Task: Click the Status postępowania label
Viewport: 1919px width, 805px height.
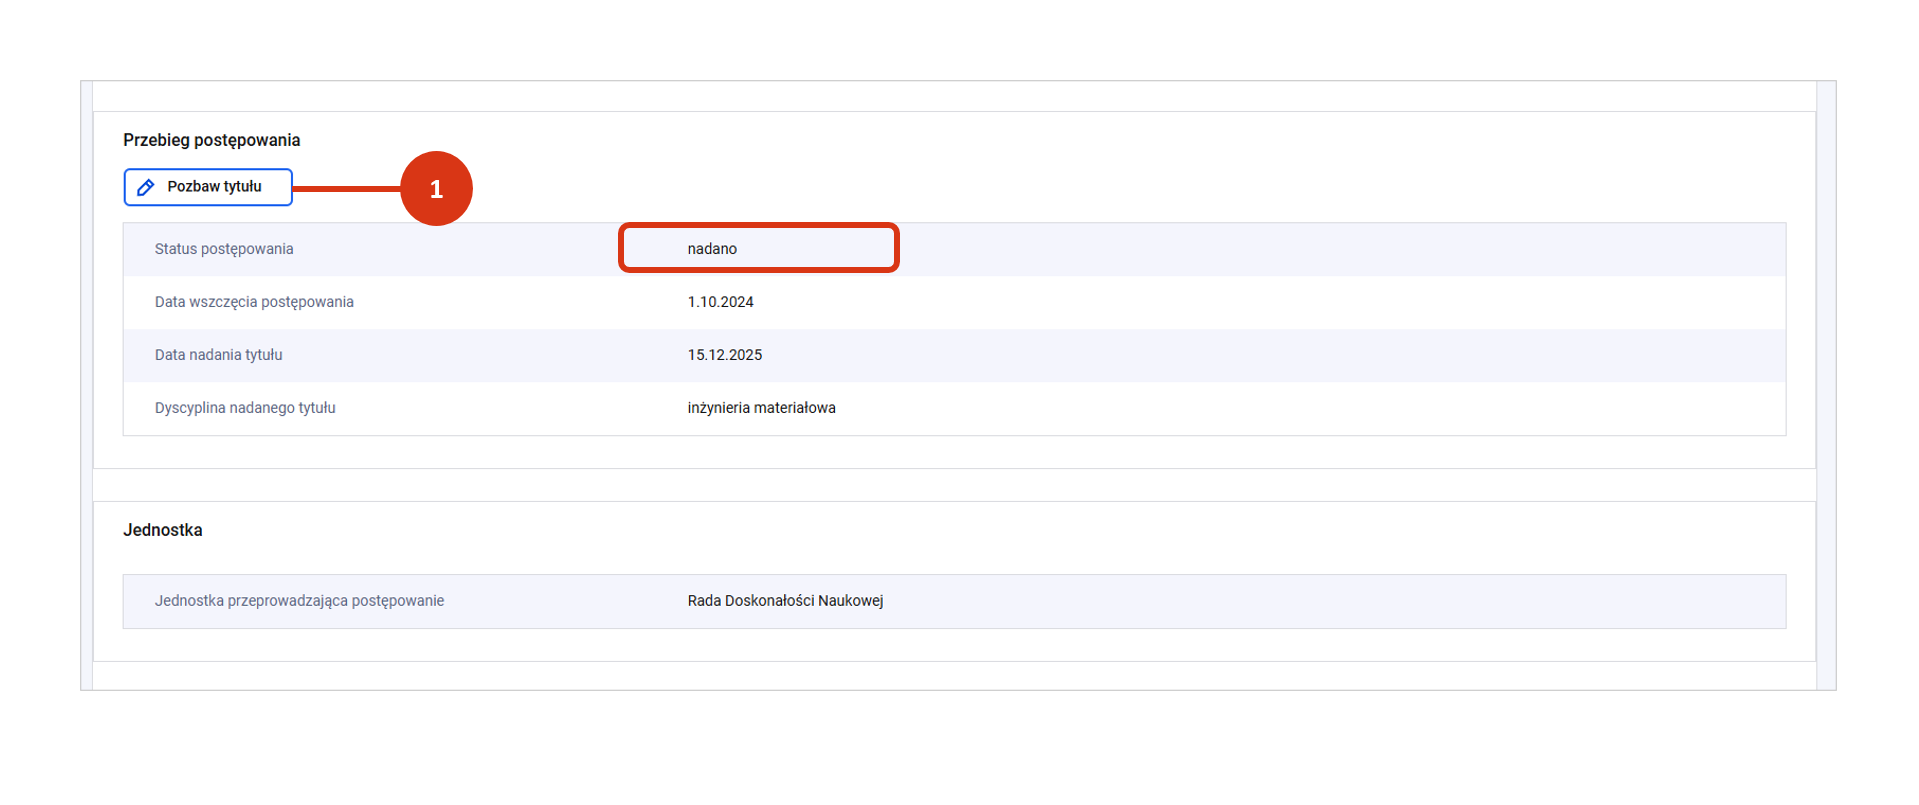Action: coord(224,249)
